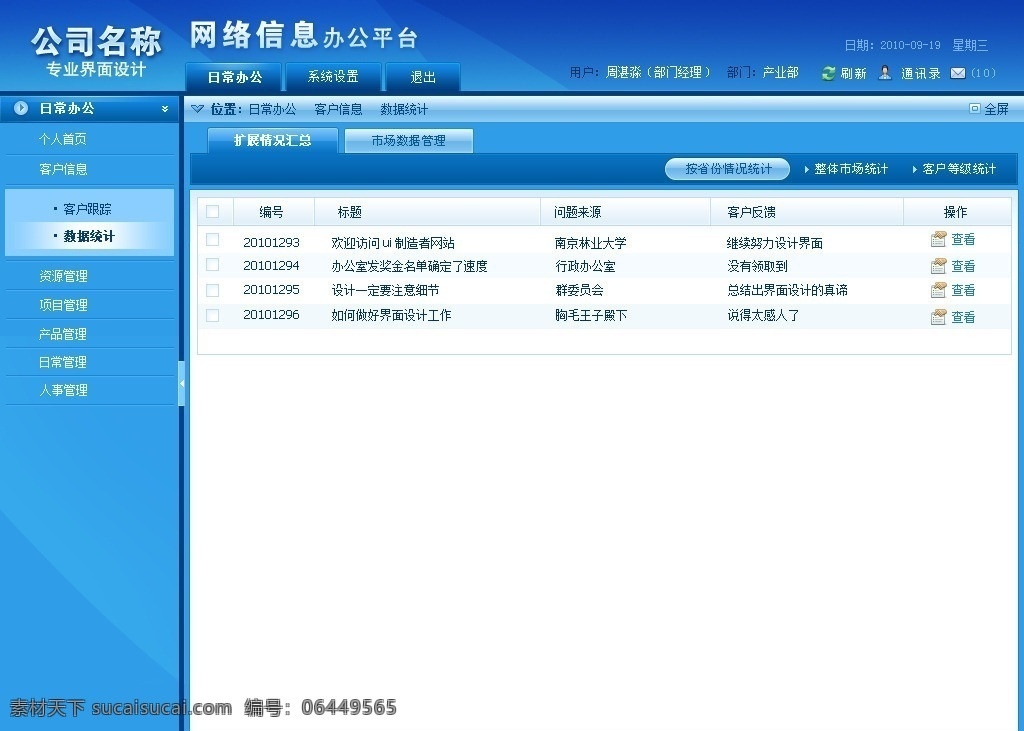Check the box for row 20101293
Screen dimensions: 1024x731
tap(212, 240)
